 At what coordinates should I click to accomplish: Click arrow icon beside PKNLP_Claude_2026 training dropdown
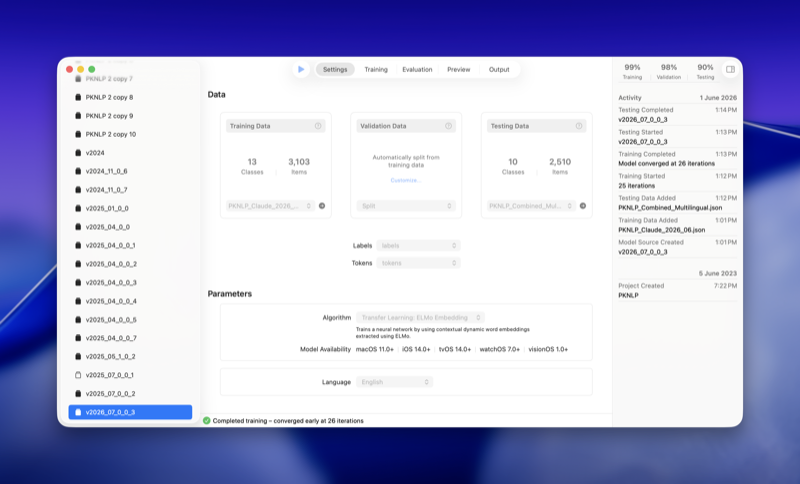pos(322,206)
